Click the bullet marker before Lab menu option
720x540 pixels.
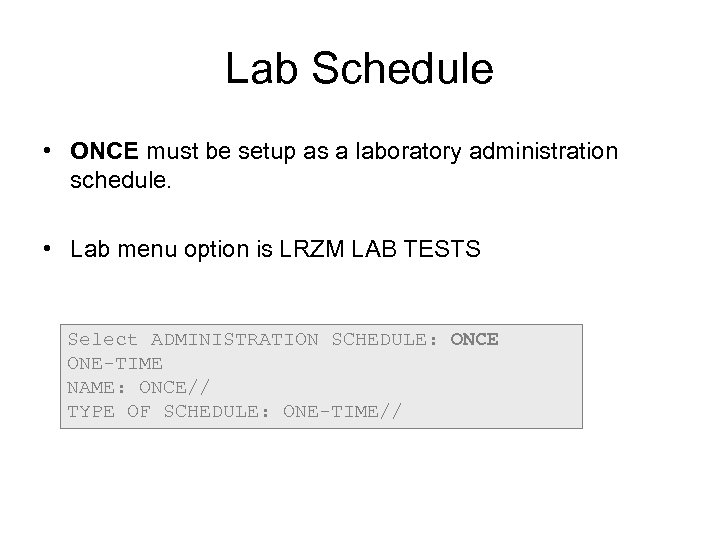click(x=49, y=249)
